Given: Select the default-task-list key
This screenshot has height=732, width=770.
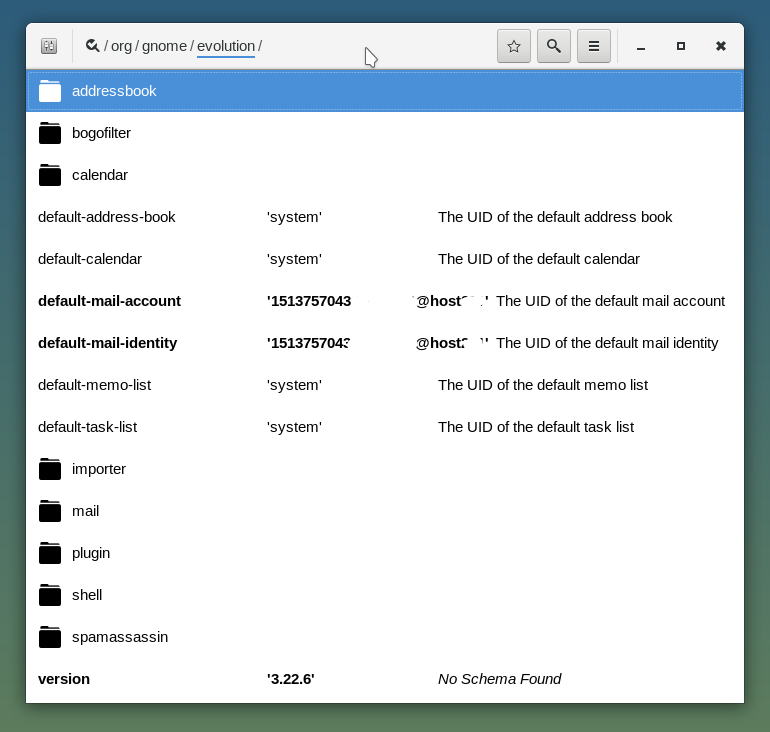Looking at the screenshot, I should [x=87, y=427].
